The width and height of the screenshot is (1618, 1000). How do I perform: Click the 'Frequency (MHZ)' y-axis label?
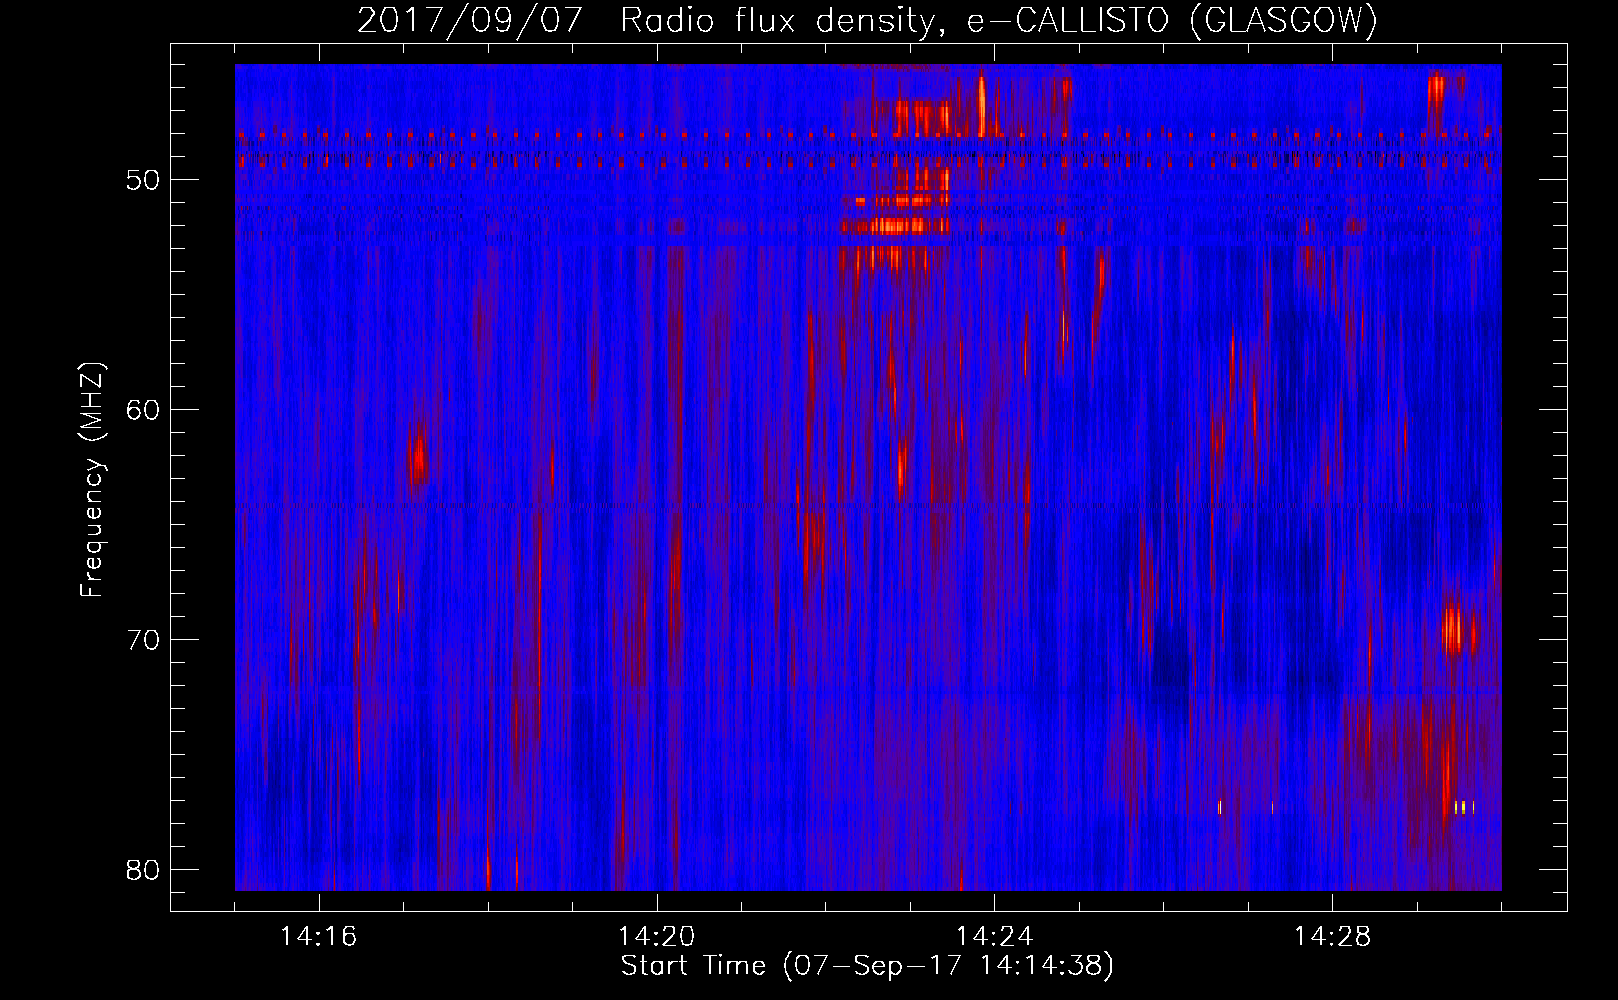92,480
